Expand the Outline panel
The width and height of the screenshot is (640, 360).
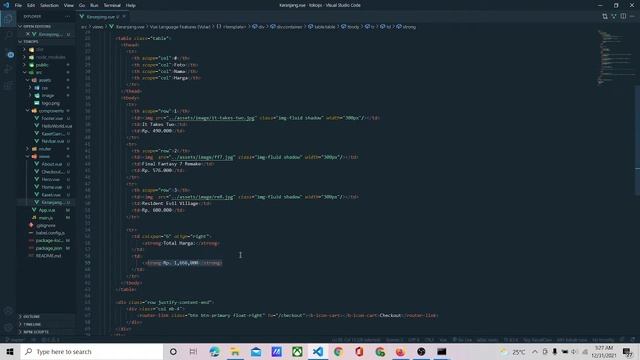pos(46,316)
